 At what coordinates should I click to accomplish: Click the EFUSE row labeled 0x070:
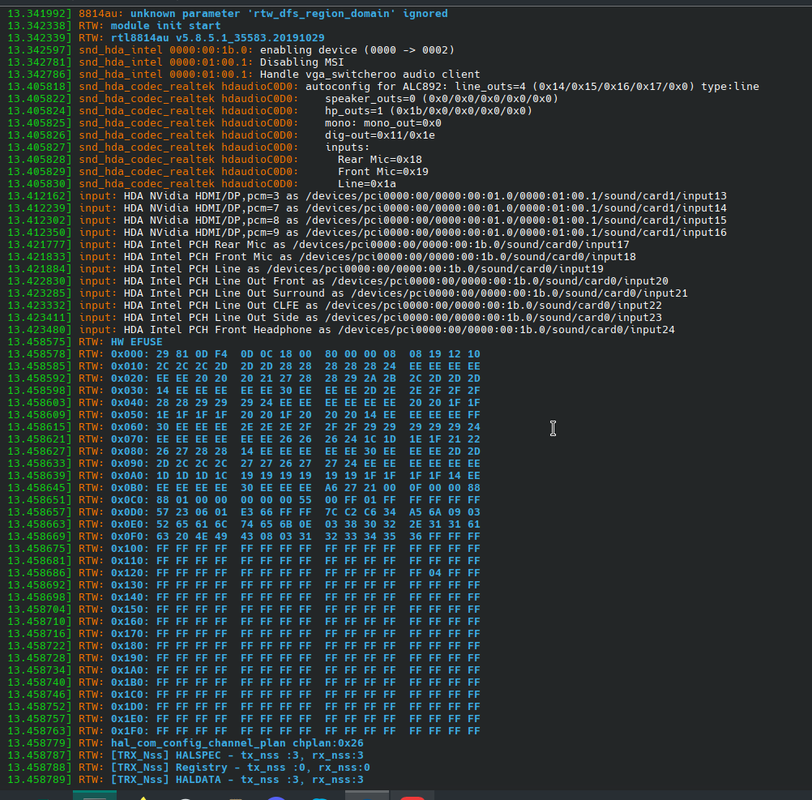[x=244, y=439]
